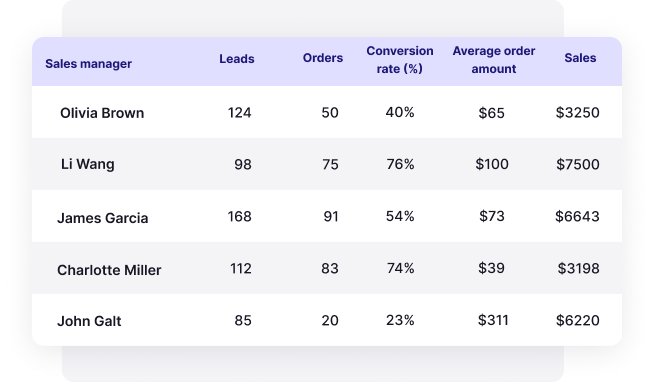Click the Sales column header
The width and height of the screenshot is (654, 384).
[x=580, y=58]
